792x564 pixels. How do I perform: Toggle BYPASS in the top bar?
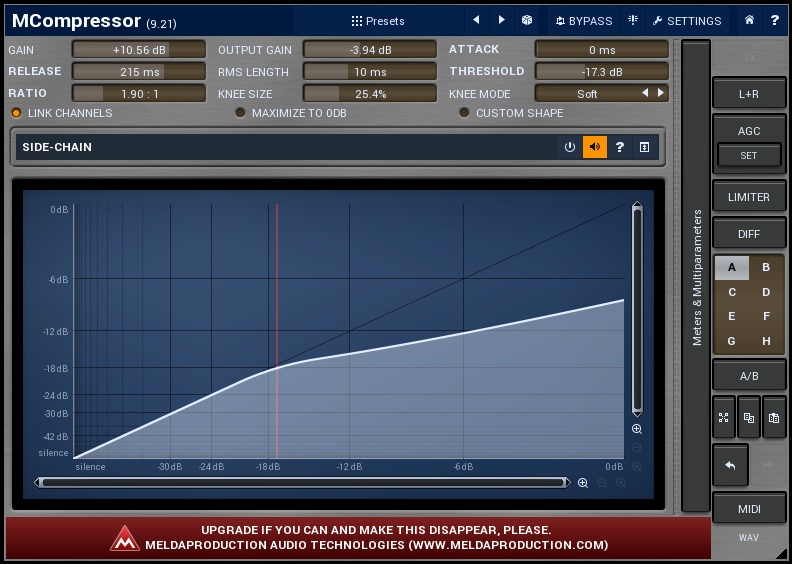(x=584, y=21)
